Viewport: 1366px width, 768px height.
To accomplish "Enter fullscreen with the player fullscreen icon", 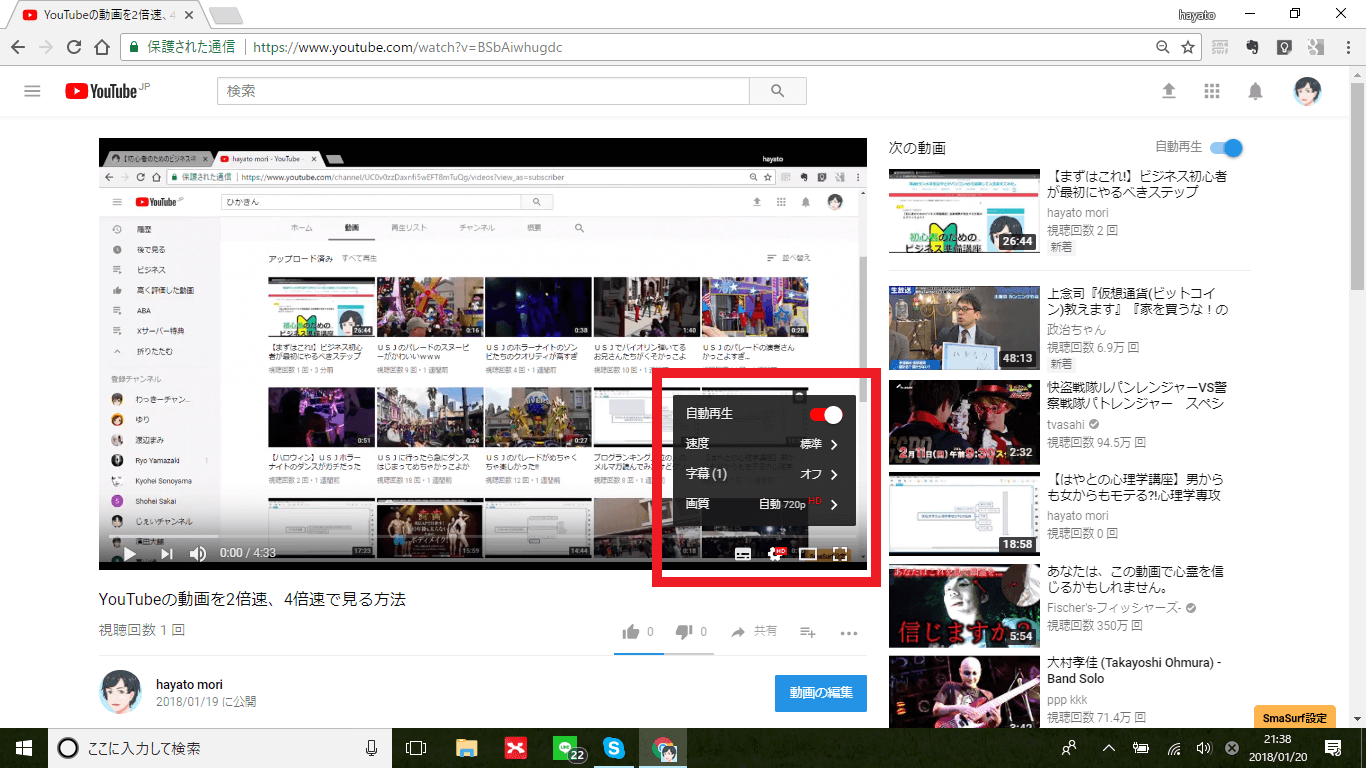I will (x=841, y=553).
